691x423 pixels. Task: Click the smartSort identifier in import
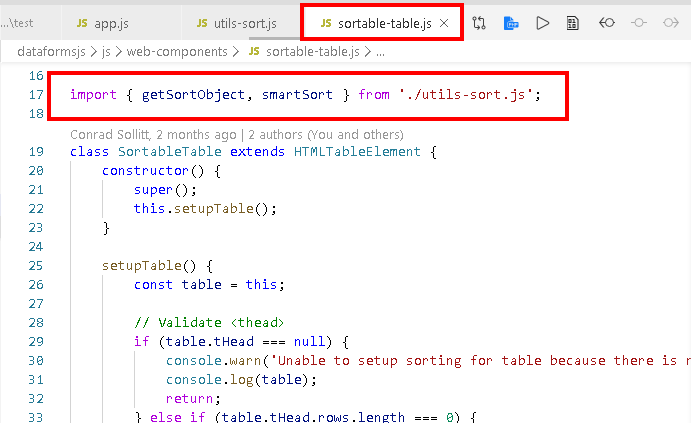pyautogui.click(x=297, y=94)
